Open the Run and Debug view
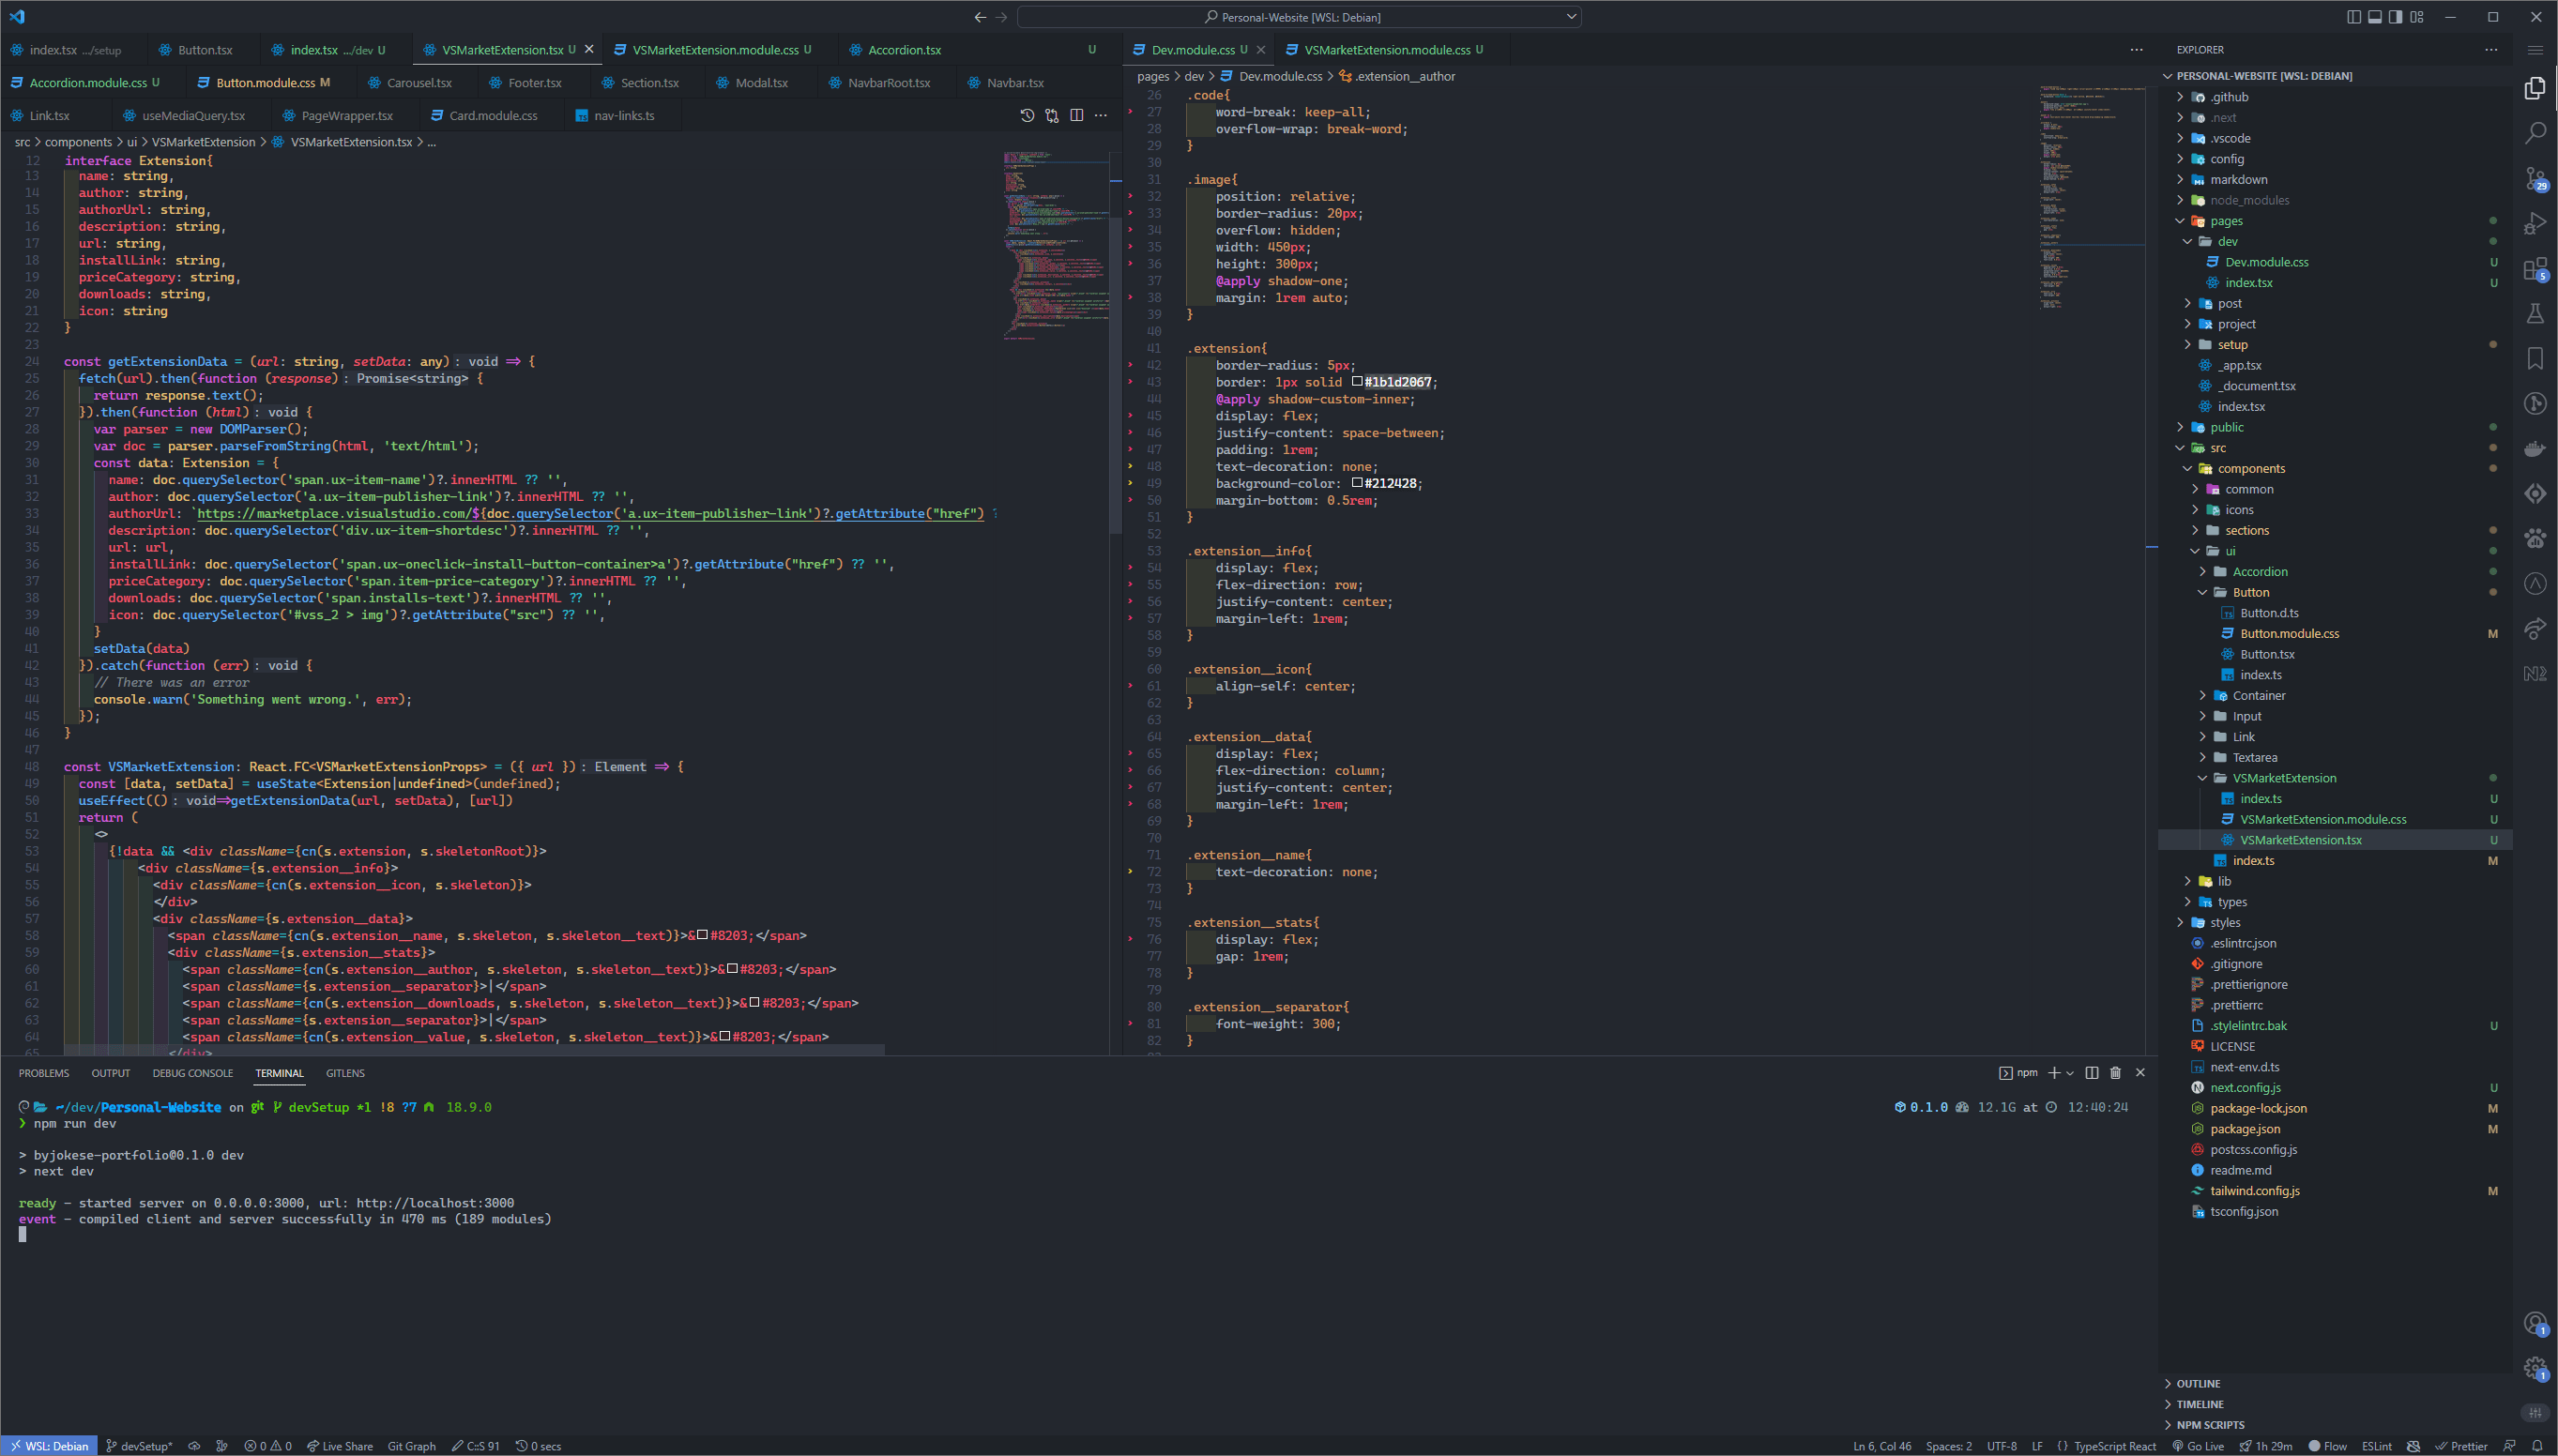The height and width of the screenshot is (1456, 2558). (2534, 223)
